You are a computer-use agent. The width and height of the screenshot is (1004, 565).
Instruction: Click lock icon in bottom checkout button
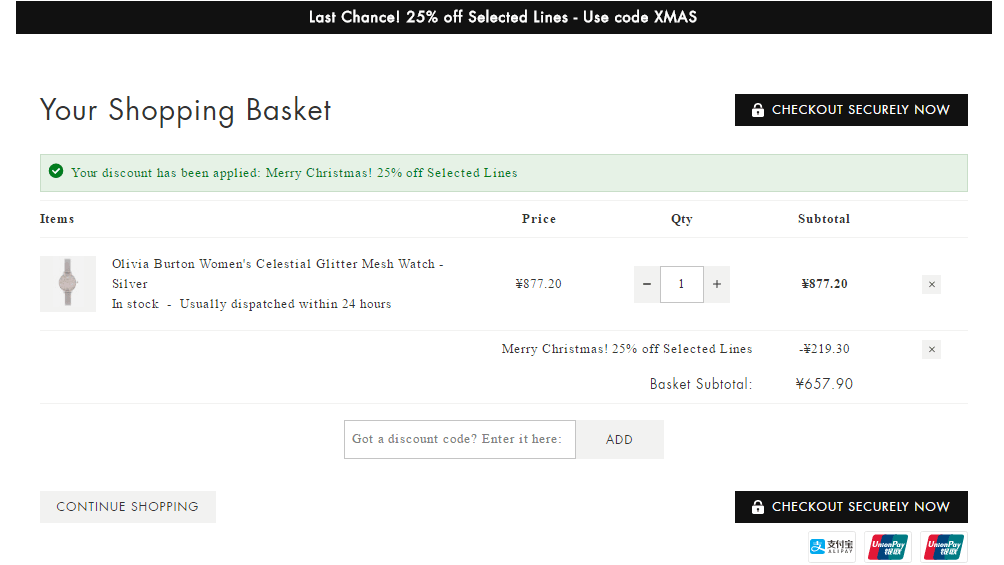[757, 507]
